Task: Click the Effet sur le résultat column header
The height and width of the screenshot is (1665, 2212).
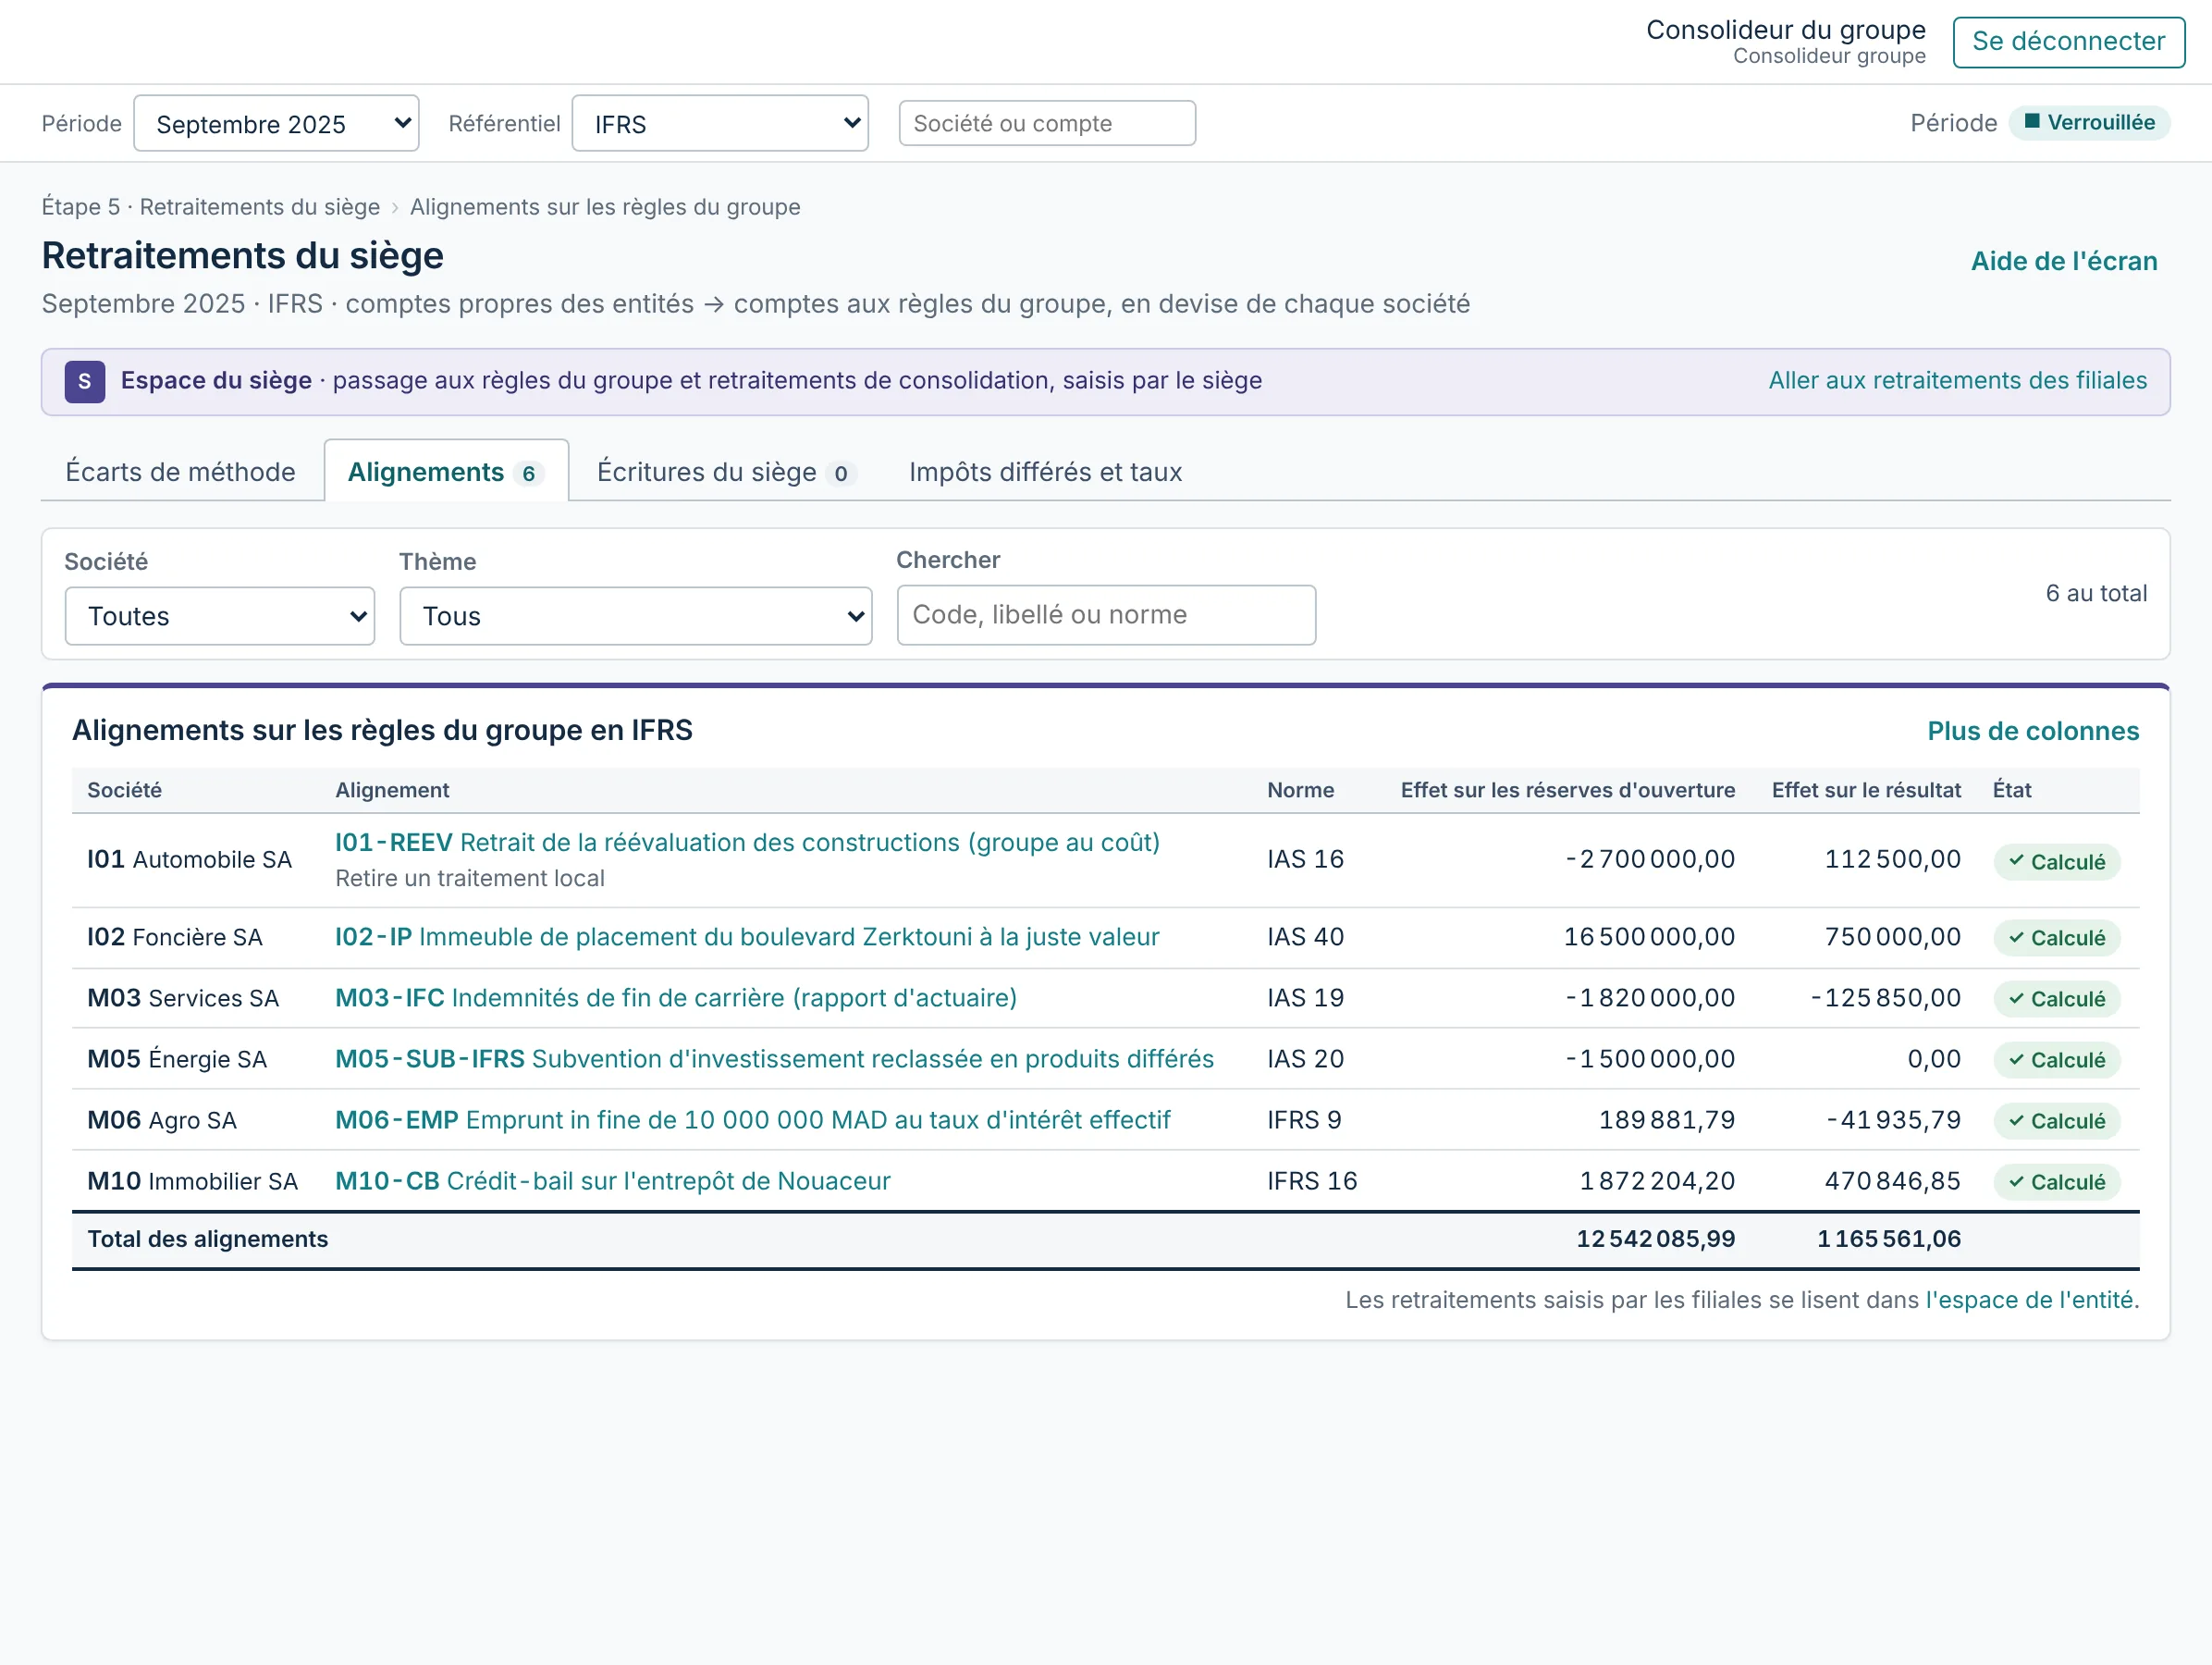Action: point(1865,790)
